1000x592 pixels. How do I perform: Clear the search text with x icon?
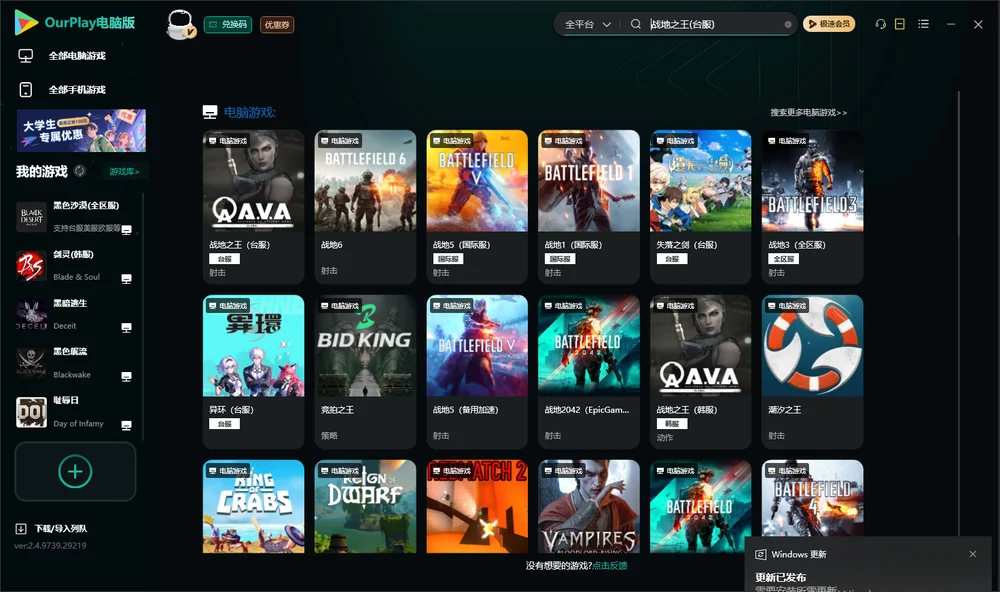(788, 24)
